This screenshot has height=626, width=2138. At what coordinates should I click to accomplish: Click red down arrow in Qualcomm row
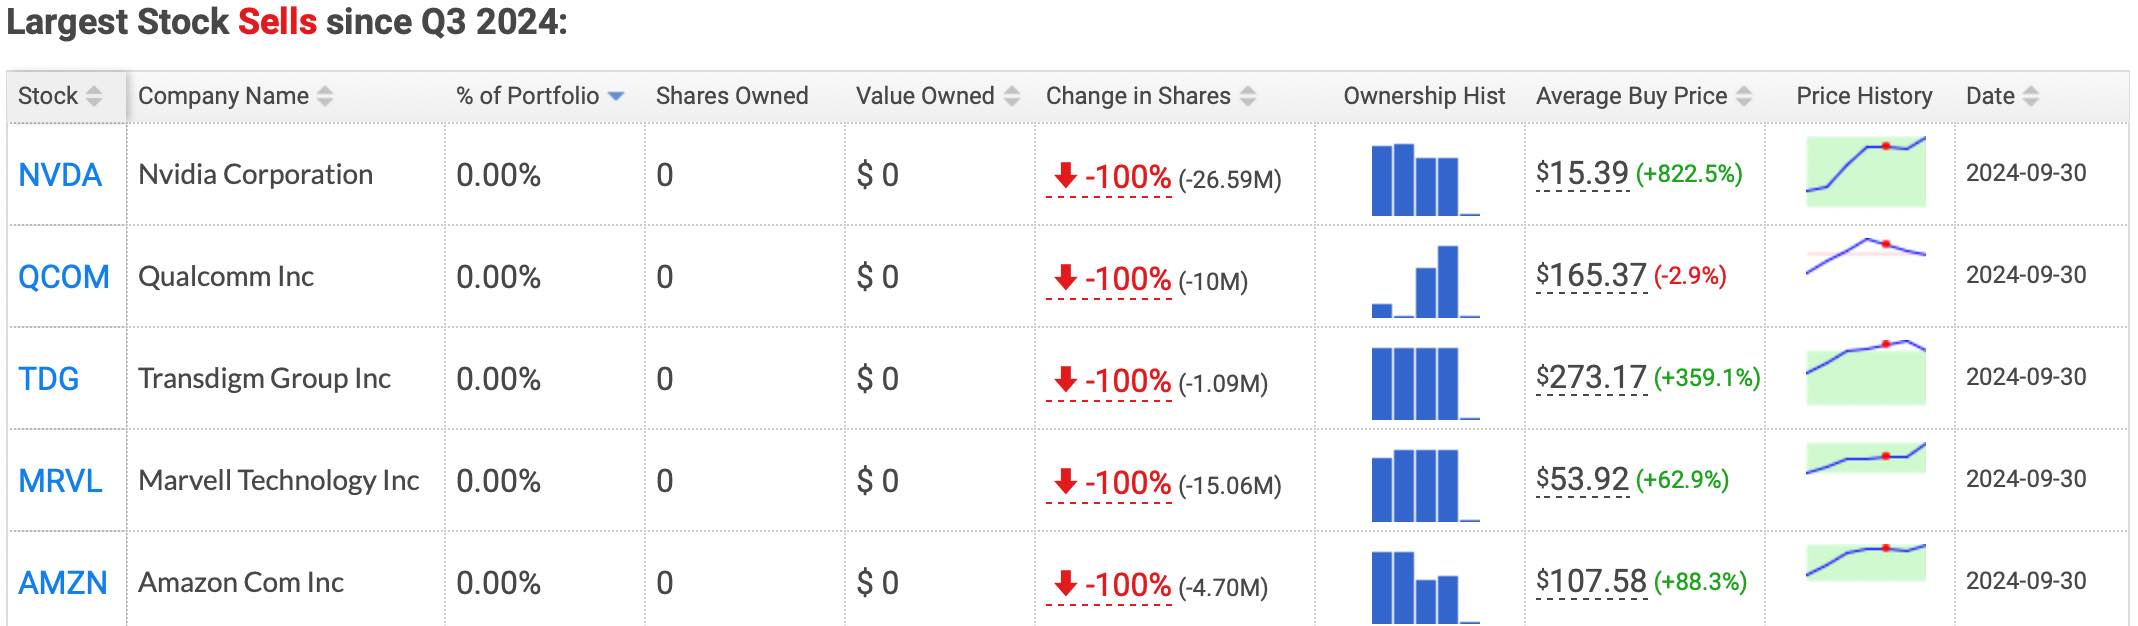coord(1065,277)
